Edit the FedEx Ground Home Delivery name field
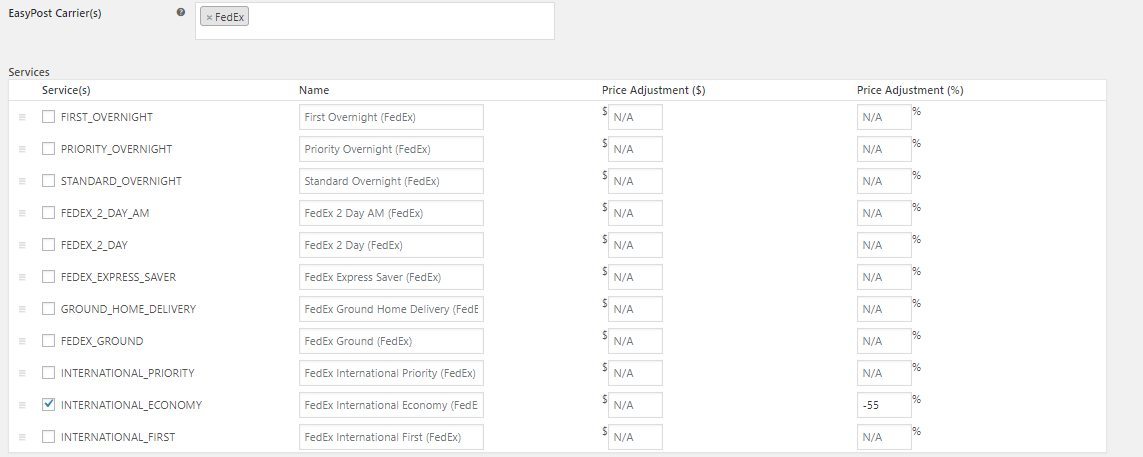Viewport: 1143px width, 457px height. 391,309
